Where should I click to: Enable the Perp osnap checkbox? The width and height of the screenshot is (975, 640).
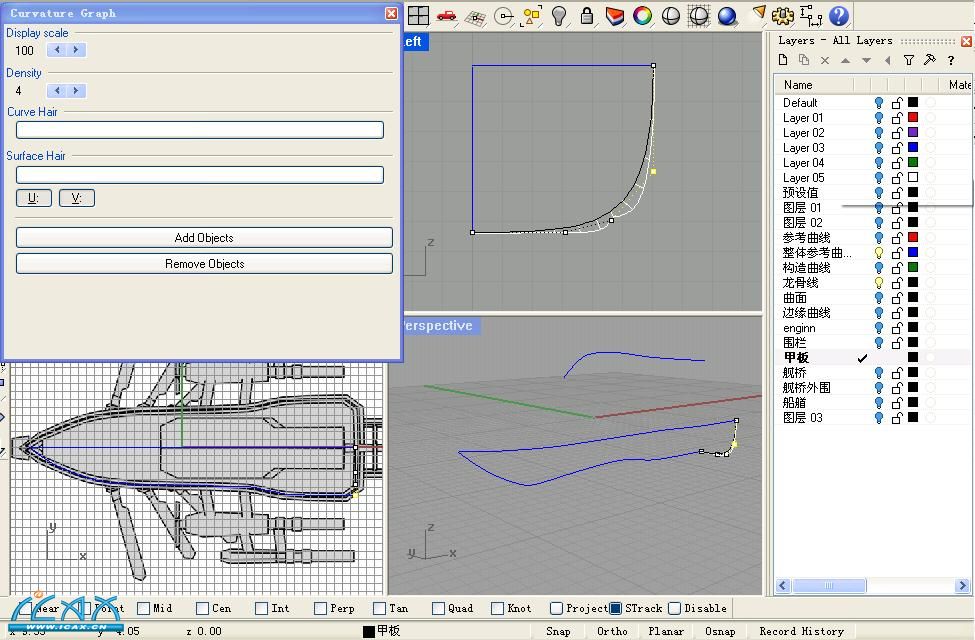coord(321,608)
